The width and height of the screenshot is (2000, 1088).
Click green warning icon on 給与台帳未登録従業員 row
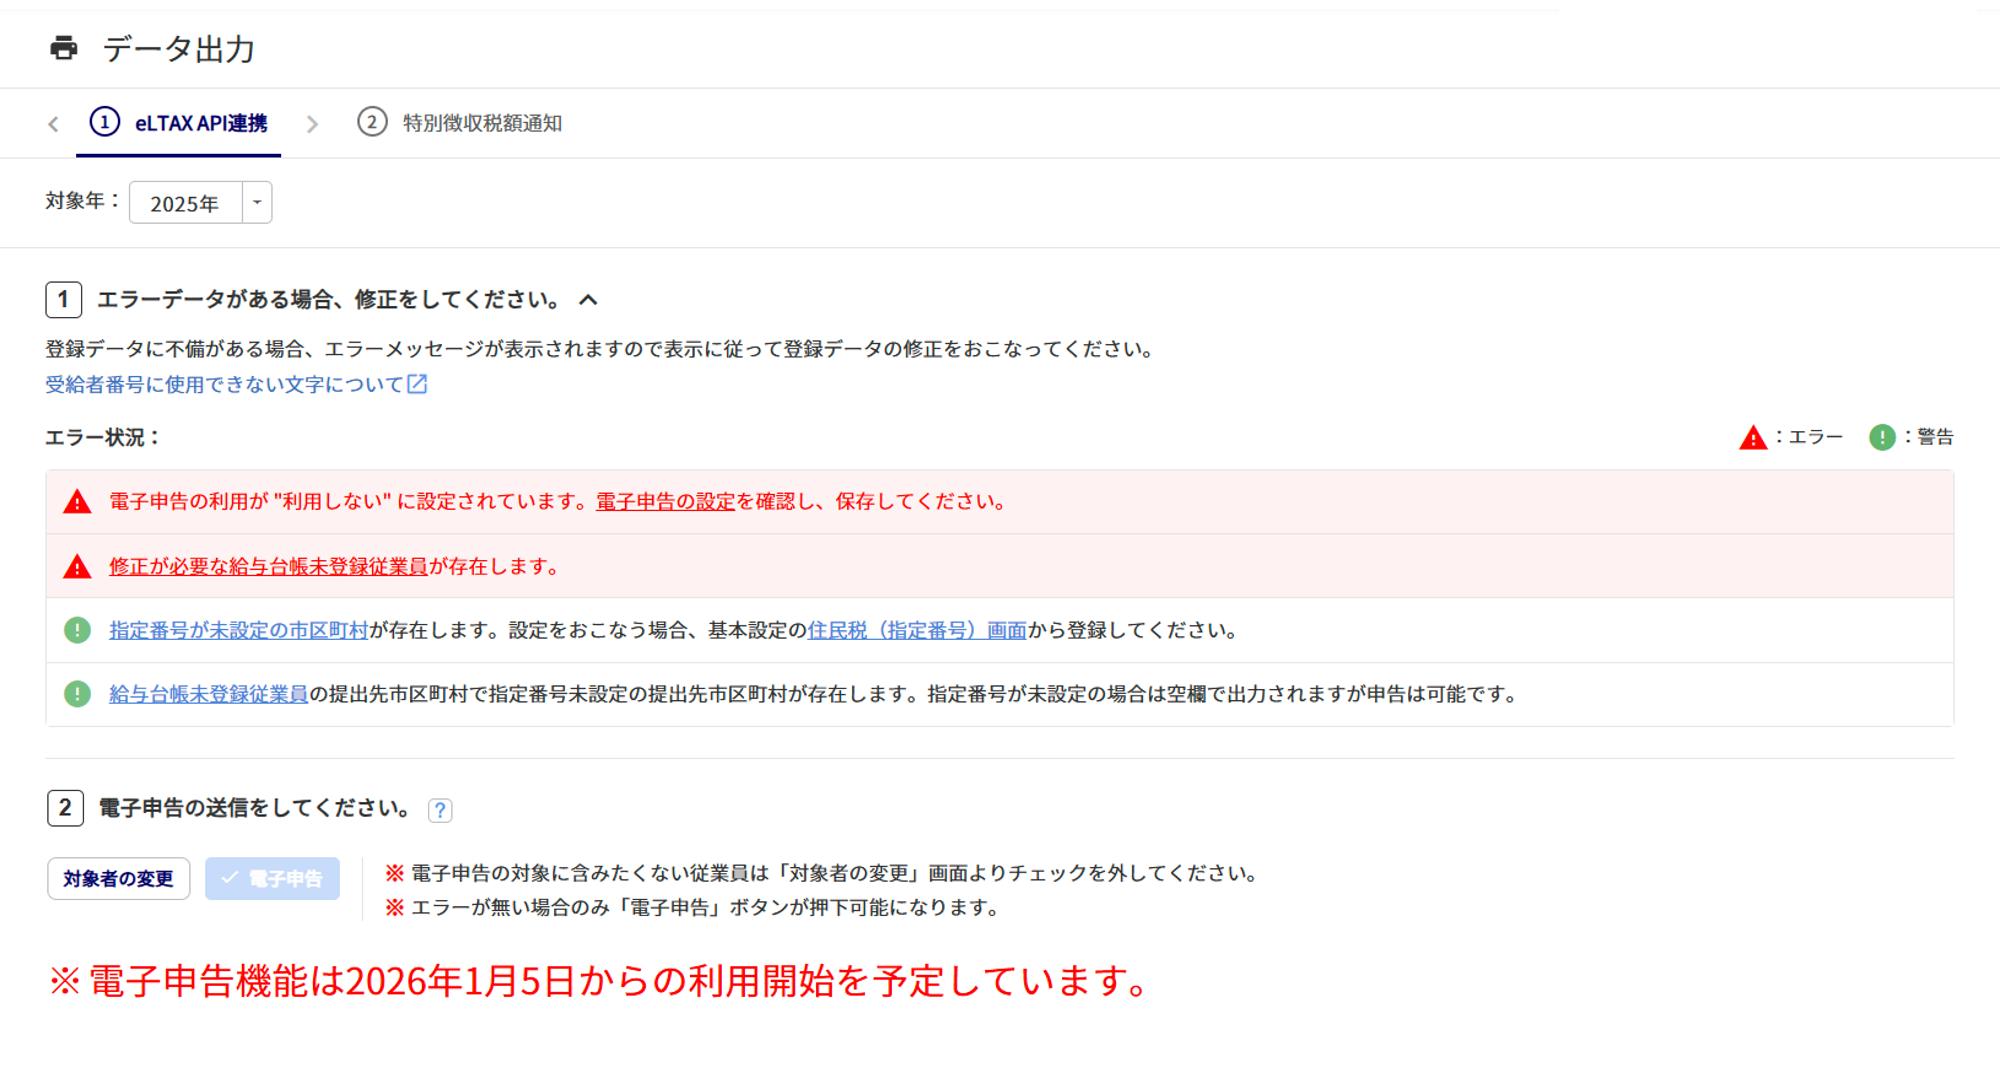point(77,694)
